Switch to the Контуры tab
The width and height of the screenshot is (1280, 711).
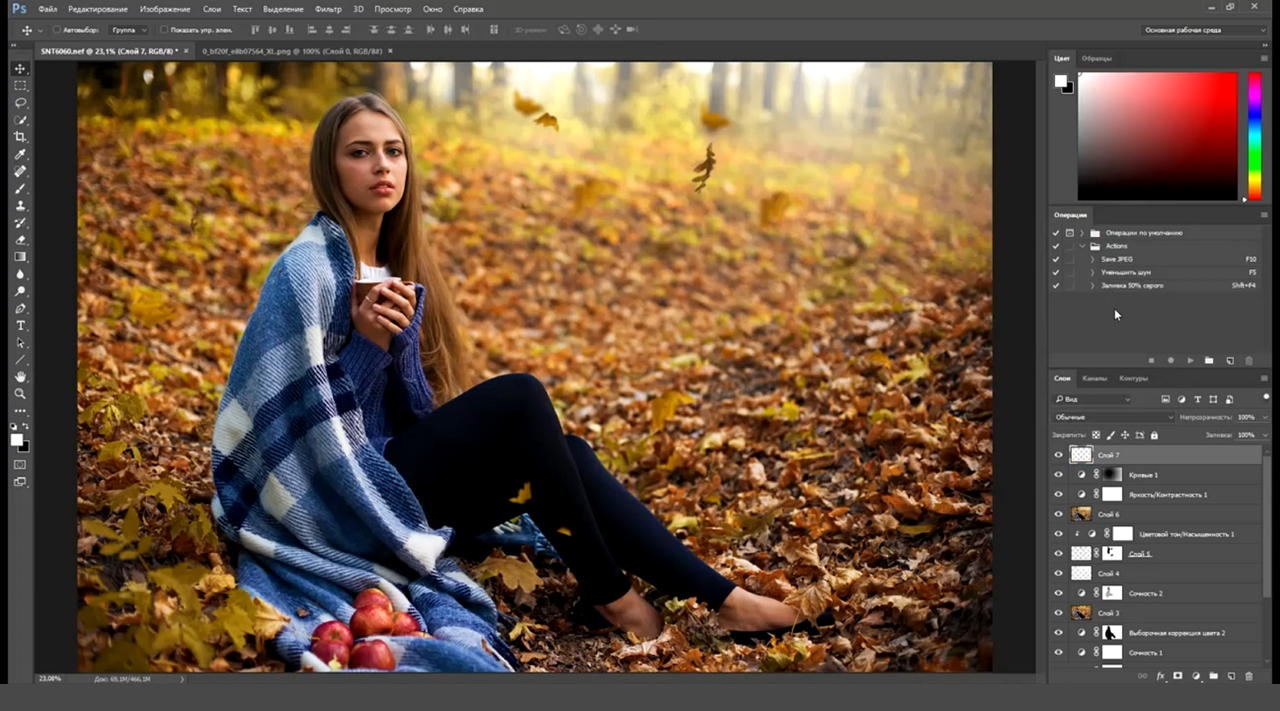click(1133, 378)
